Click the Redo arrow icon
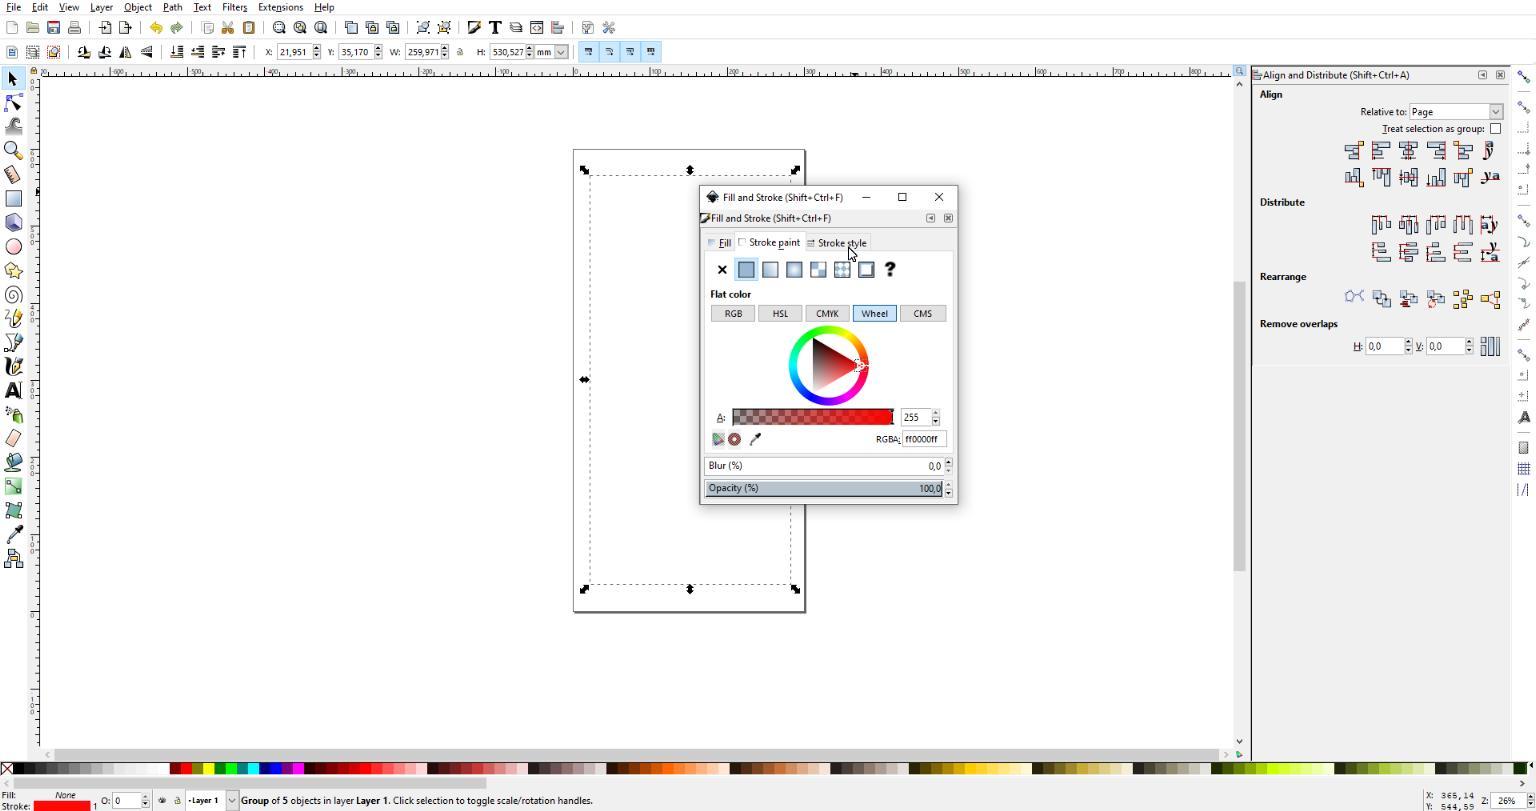The width and height of the screenshot is (1536, 811). 176,28
